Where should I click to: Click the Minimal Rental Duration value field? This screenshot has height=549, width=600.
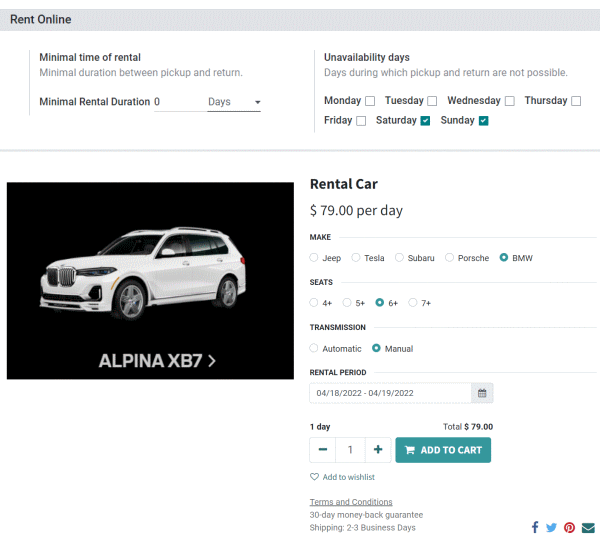180,102
